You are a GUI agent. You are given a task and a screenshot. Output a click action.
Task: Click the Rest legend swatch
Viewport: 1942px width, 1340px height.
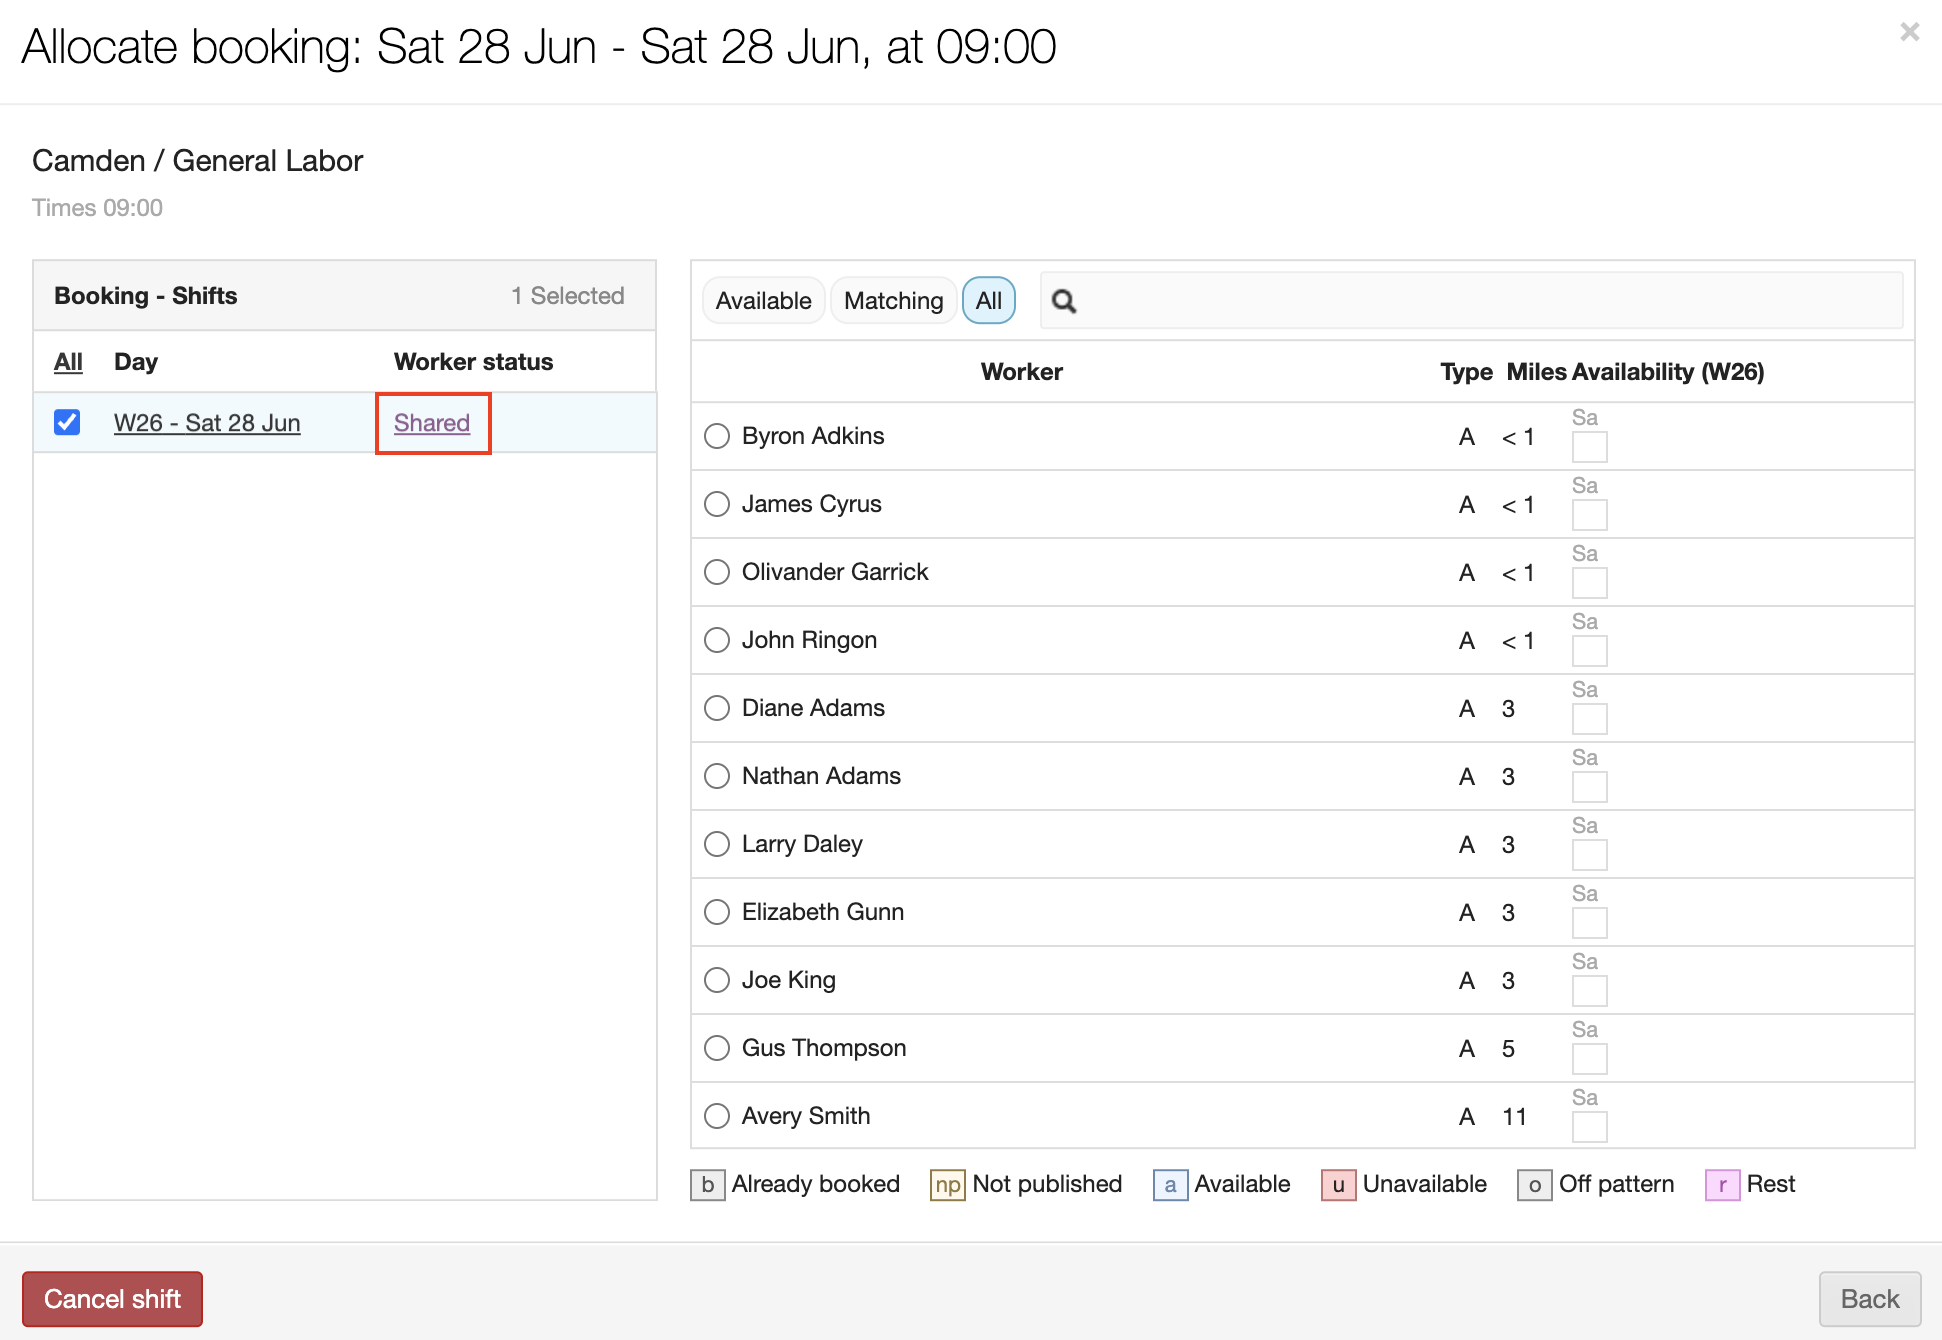1722,1185
